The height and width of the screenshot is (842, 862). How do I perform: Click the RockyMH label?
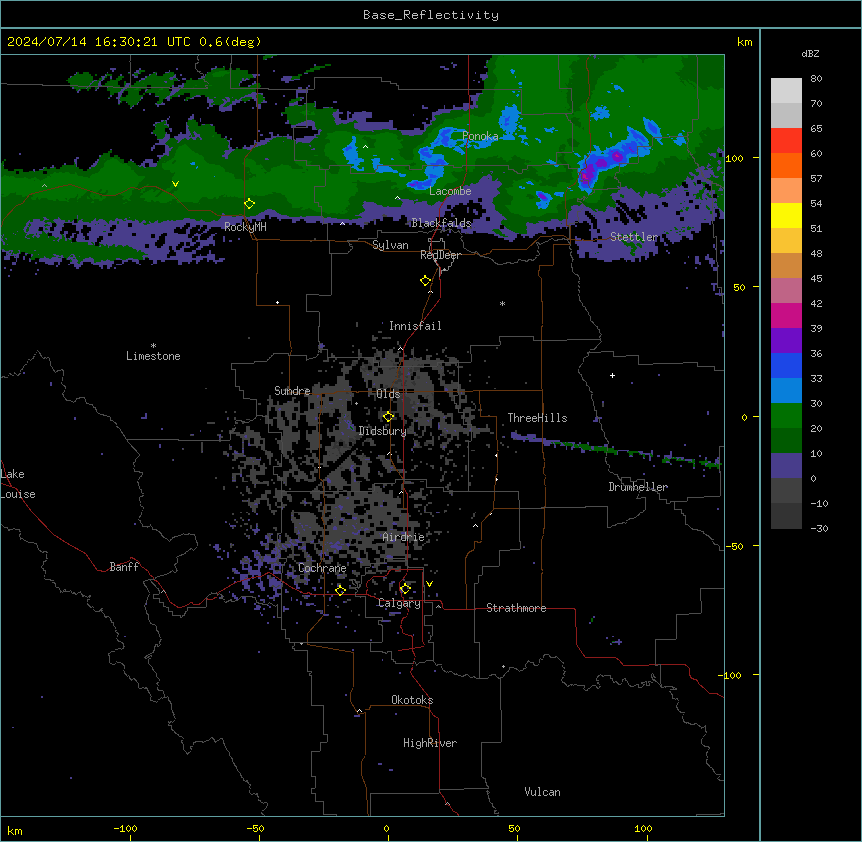point(245,227)
